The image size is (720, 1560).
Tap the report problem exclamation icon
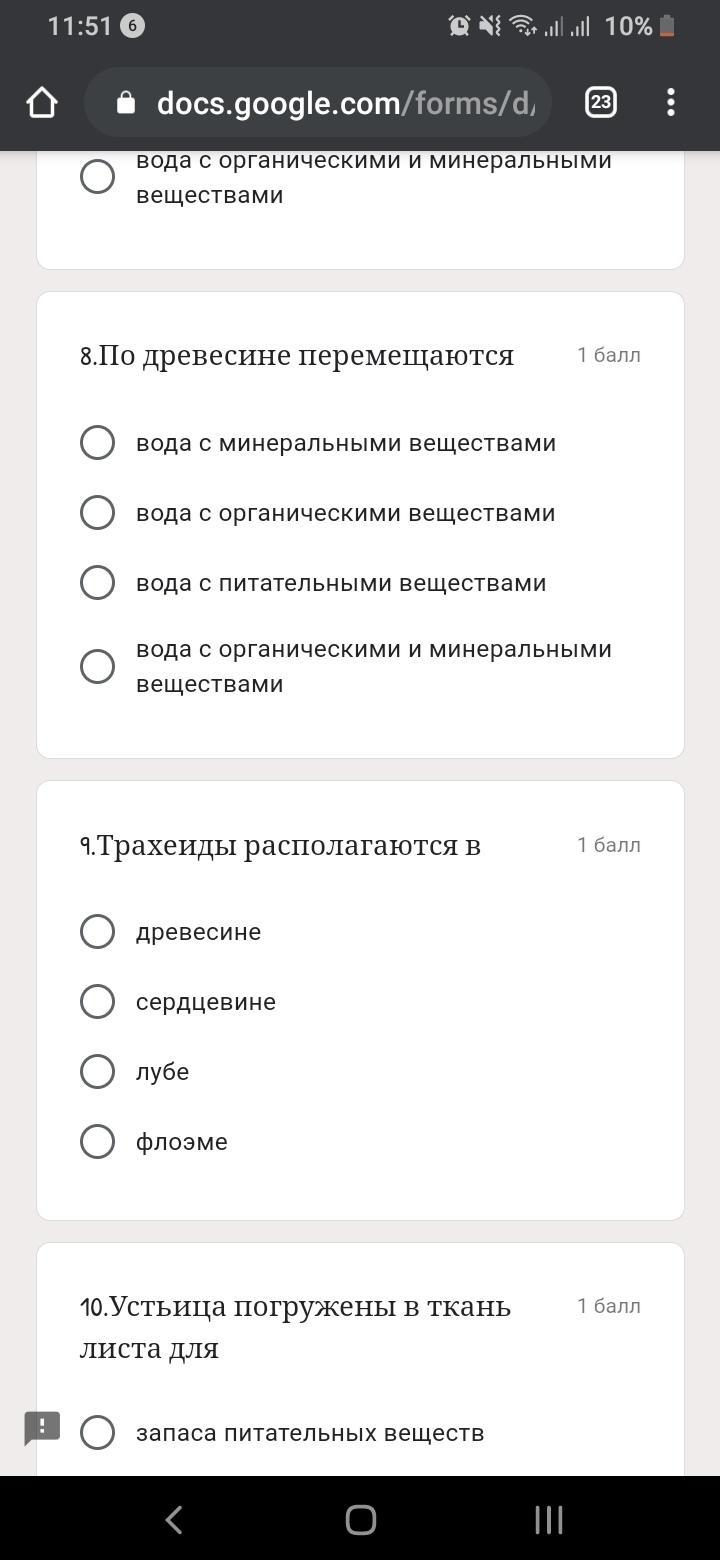(42, 1428)
